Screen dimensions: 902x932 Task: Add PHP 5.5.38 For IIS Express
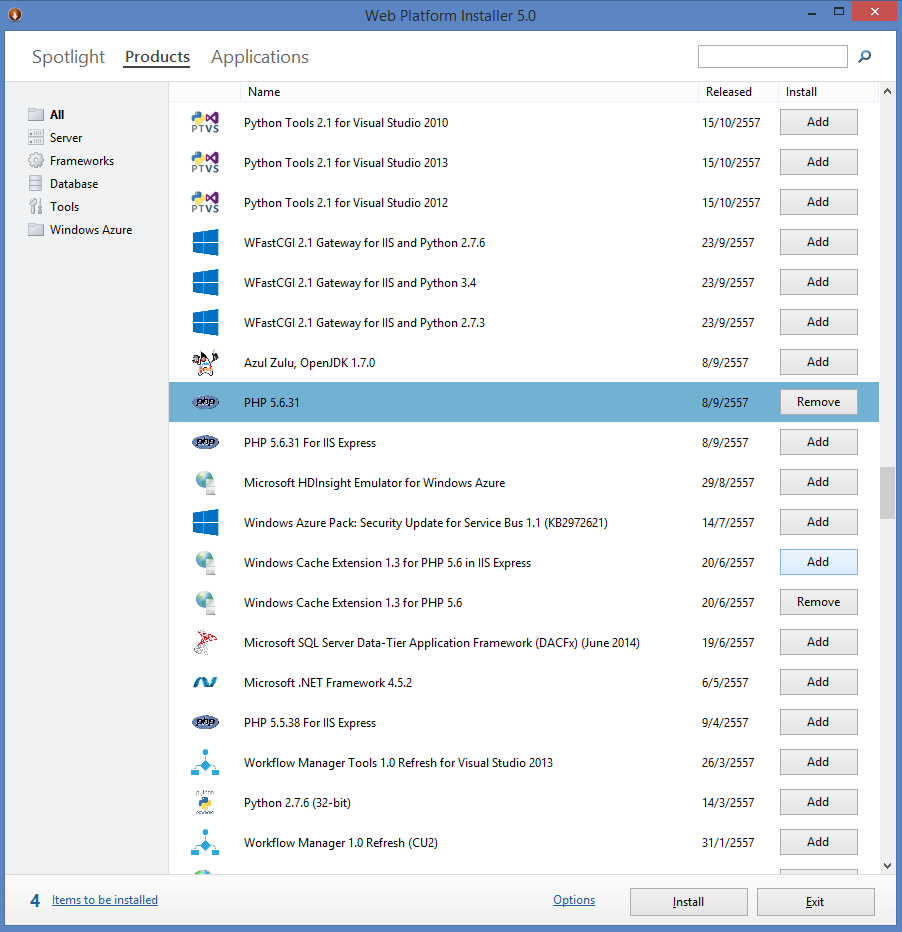click(818, 722)
